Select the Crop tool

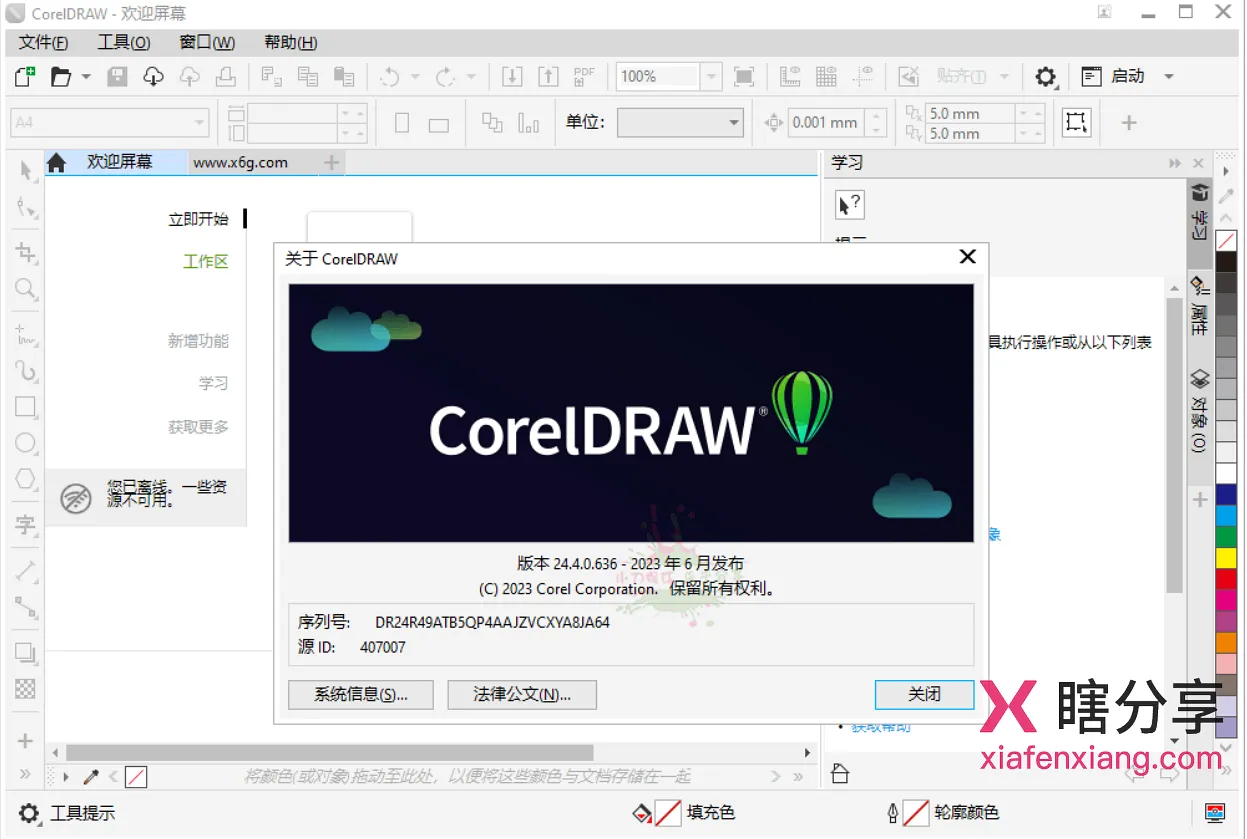(26, 253)
